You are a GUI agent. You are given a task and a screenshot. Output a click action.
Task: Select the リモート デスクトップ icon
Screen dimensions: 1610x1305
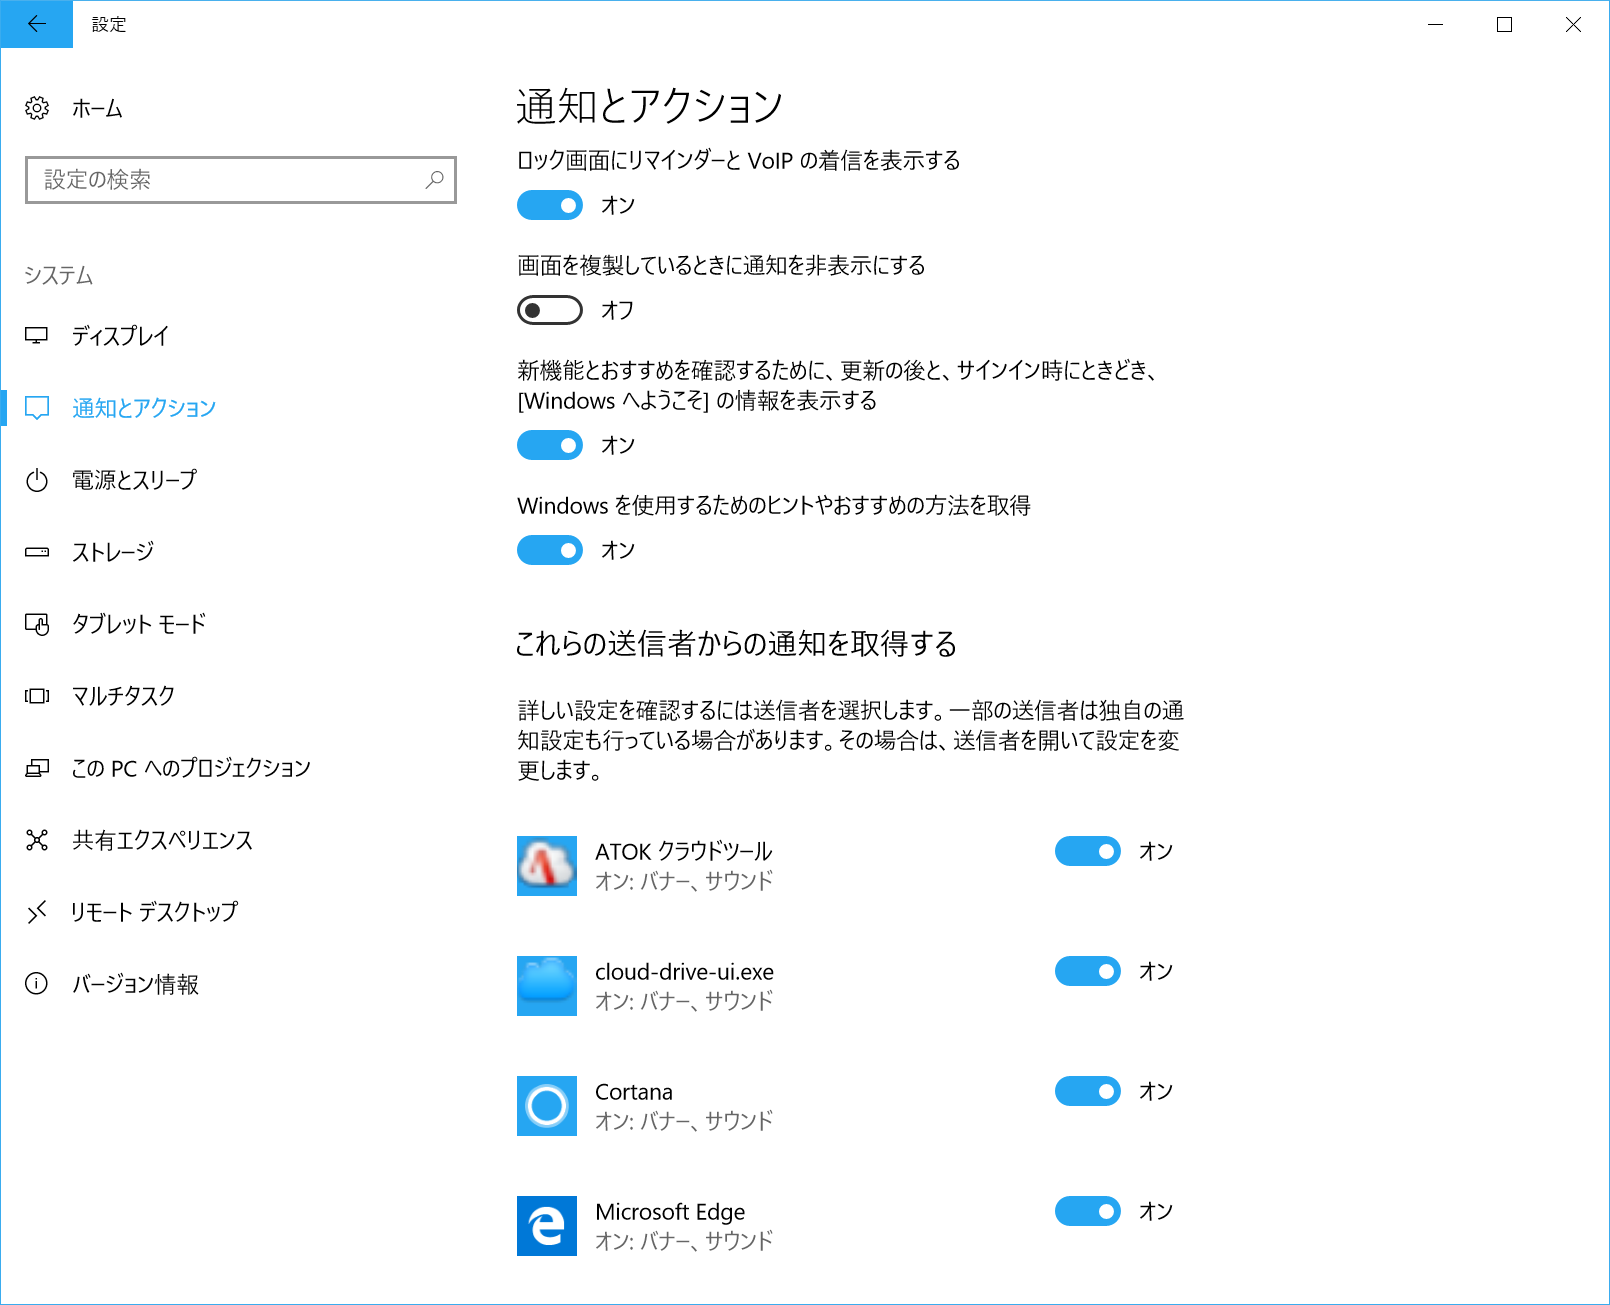37,912
